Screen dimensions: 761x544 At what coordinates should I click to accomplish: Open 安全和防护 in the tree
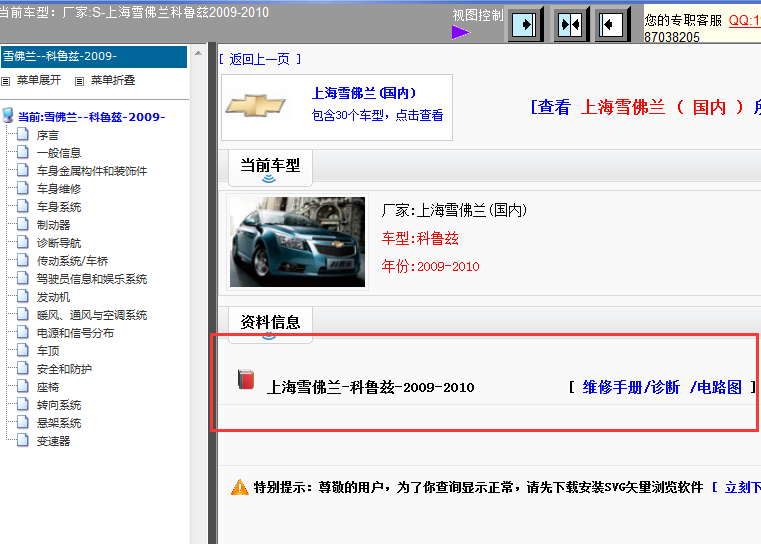(64, 369)
